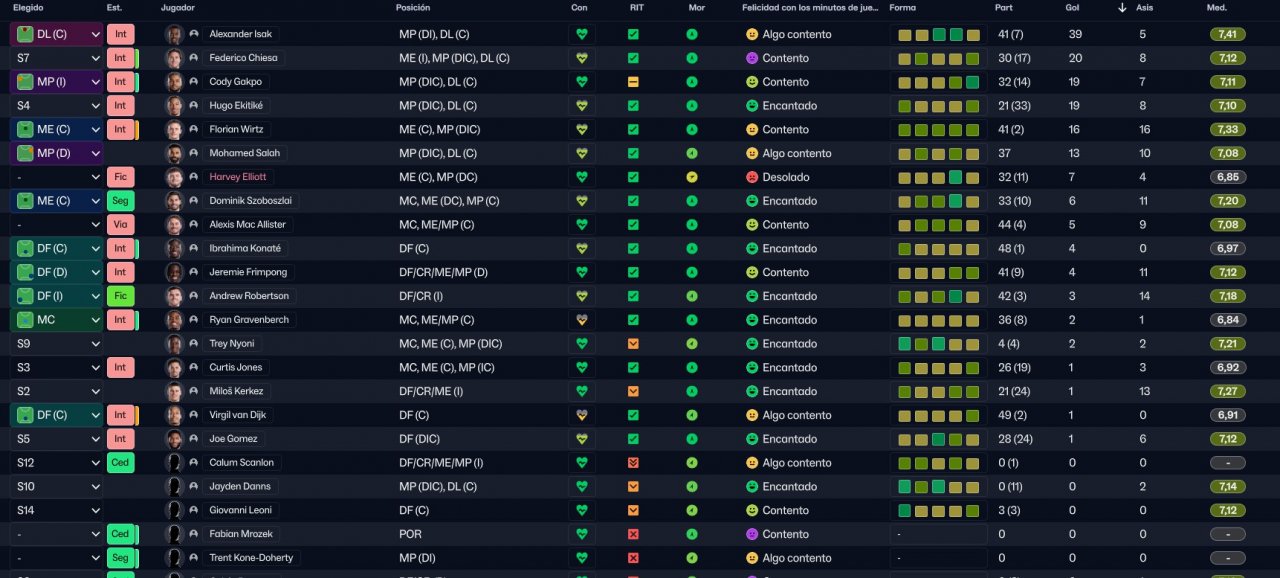Click Curtis Jones' condition heart icon

582,368
